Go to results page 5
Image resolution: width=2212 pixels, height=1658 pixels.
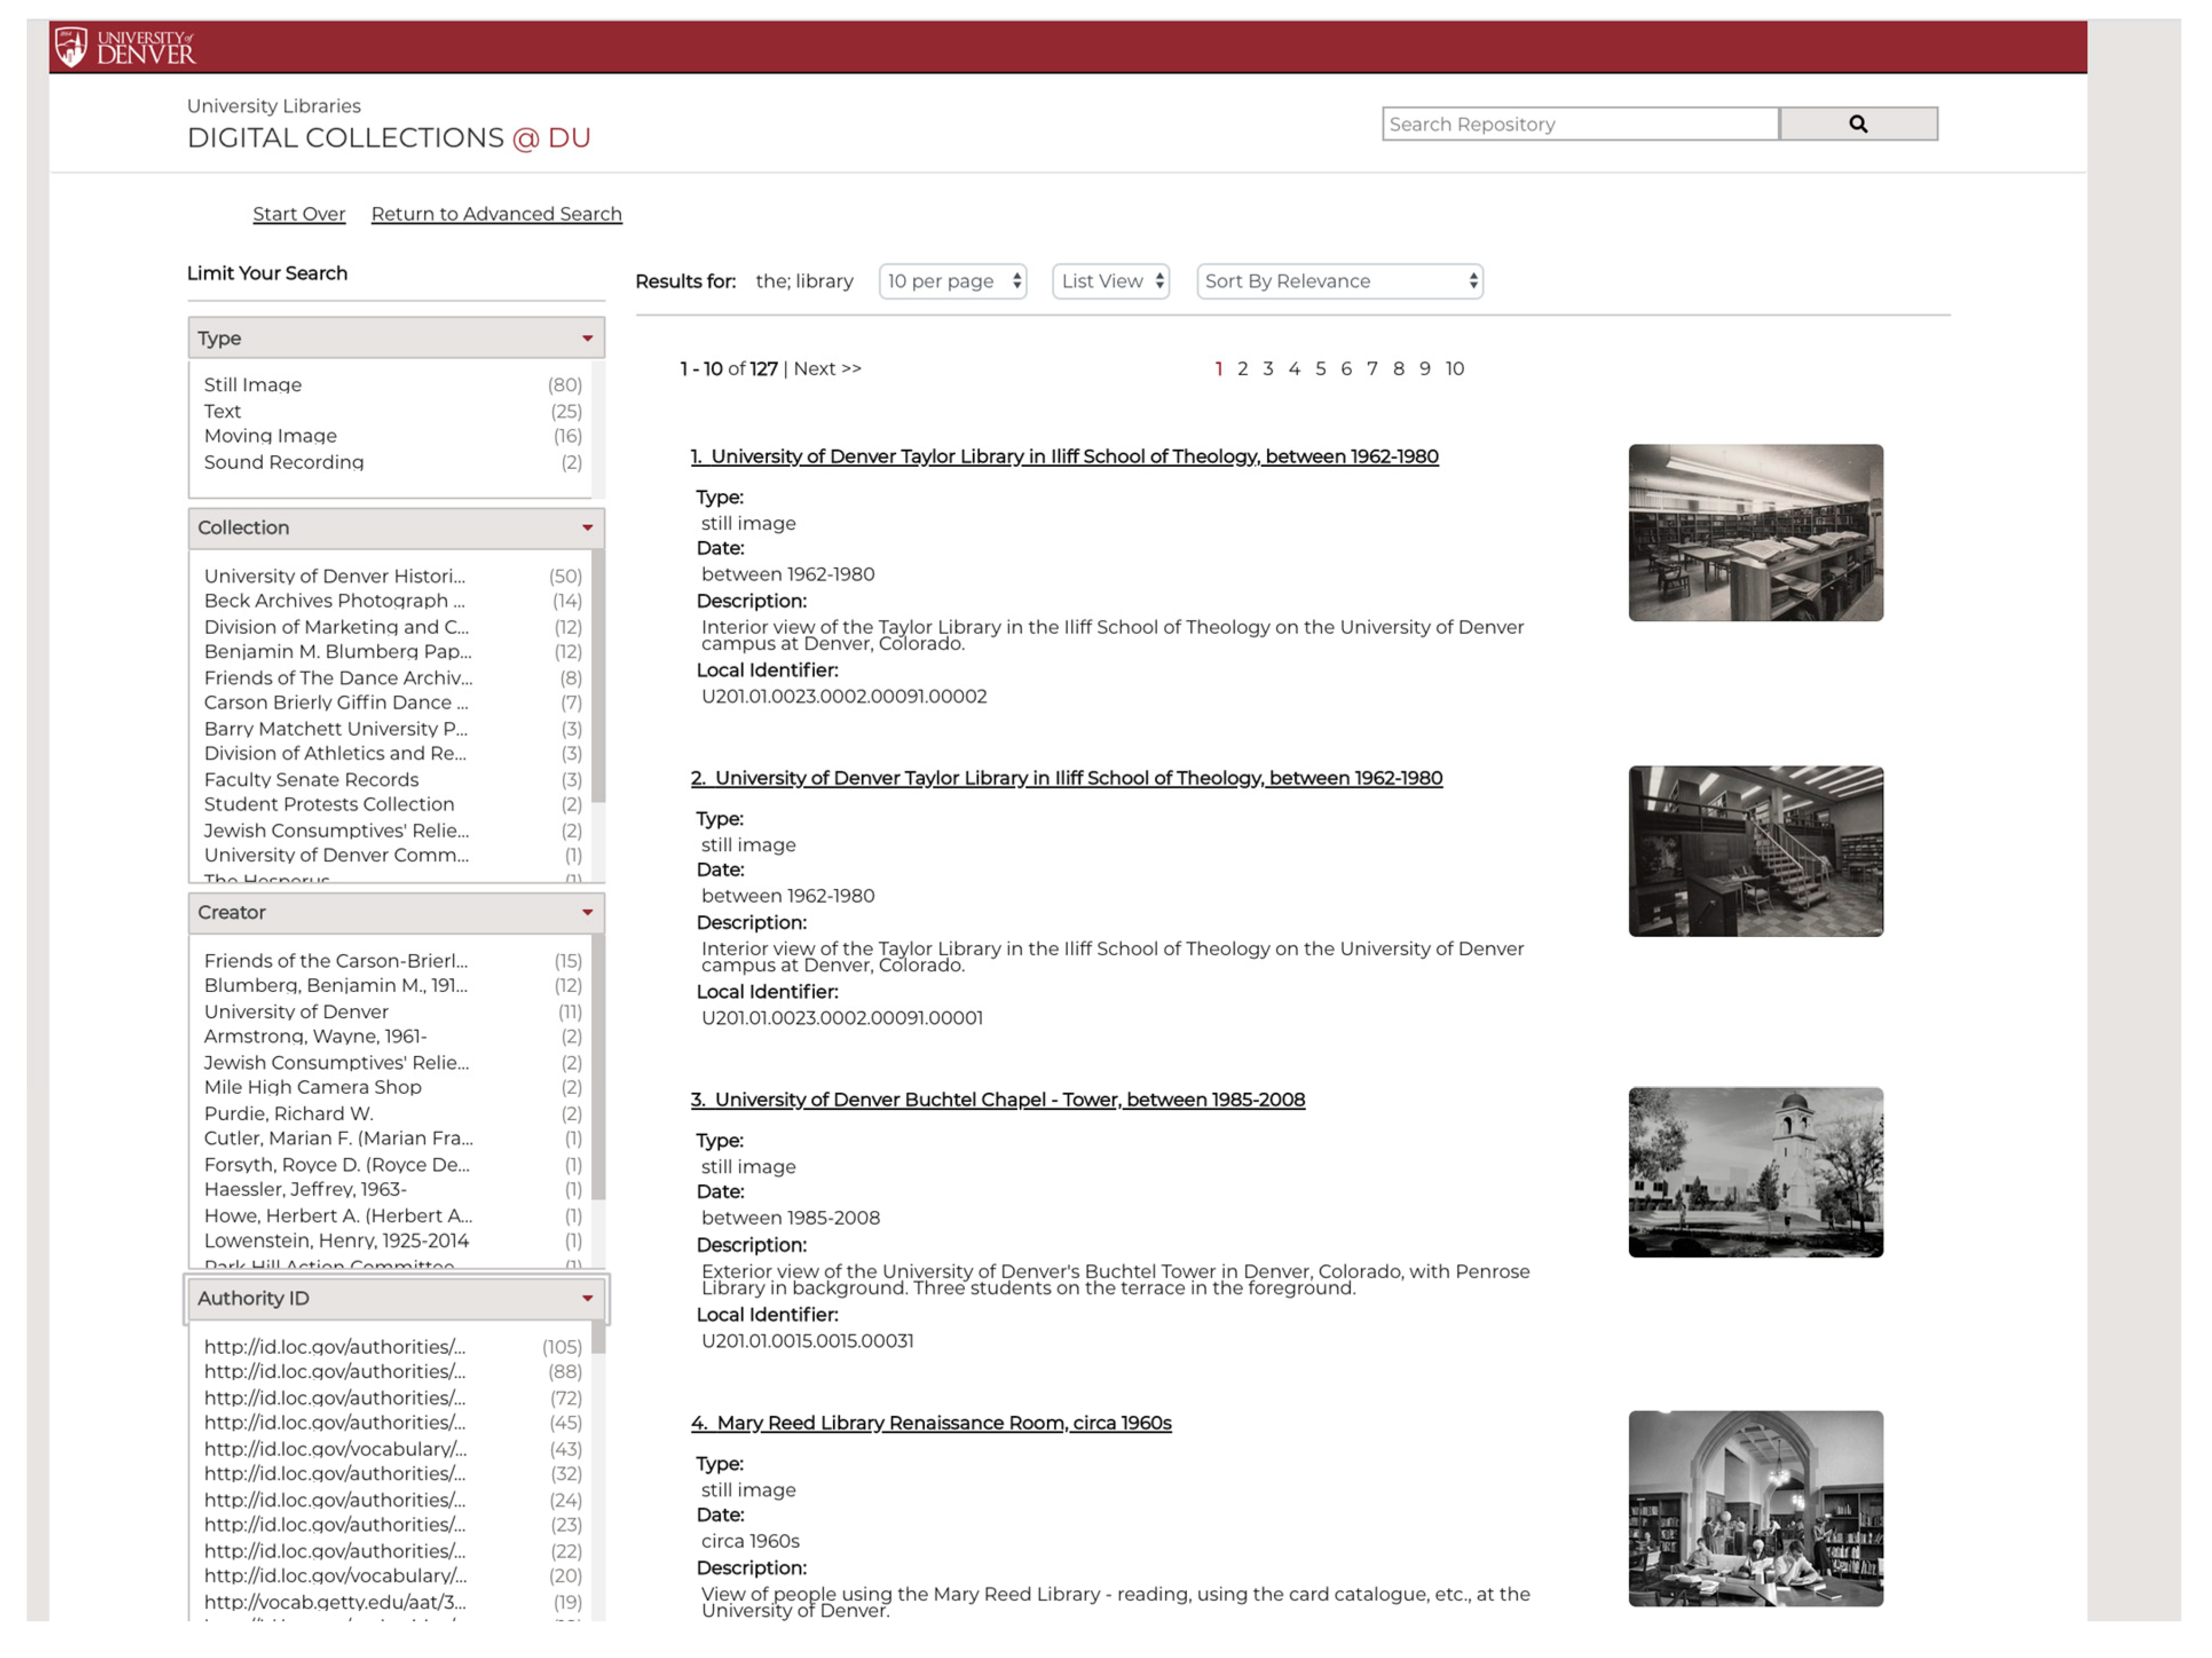(1320, 369)
